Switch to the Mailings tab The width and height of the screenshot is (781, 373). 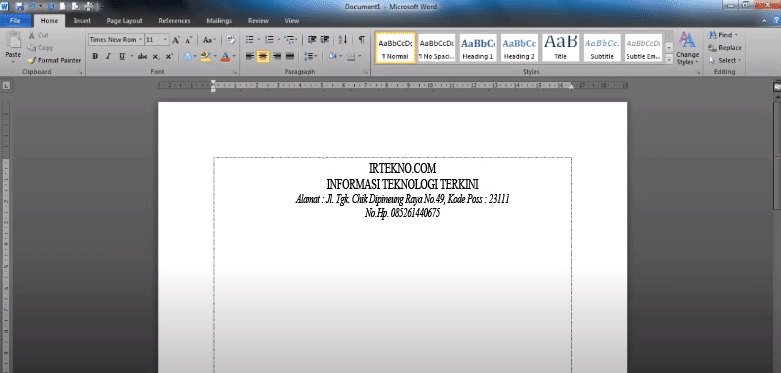[219, 21]
